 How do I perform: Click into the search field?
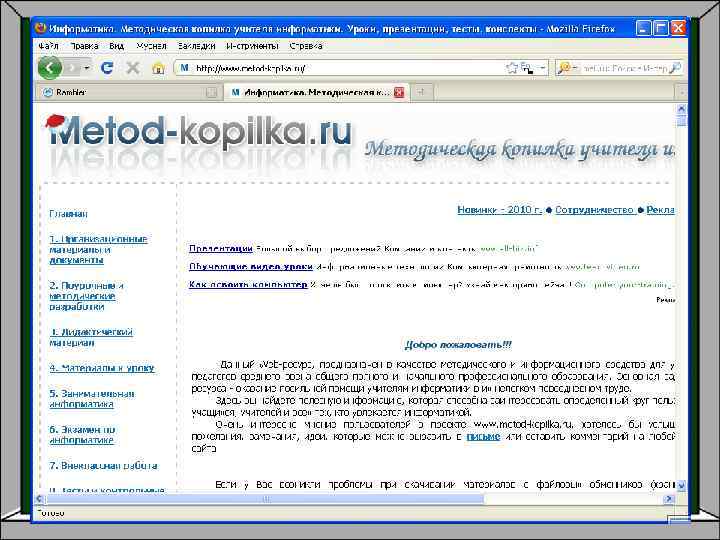pos(625,68)
